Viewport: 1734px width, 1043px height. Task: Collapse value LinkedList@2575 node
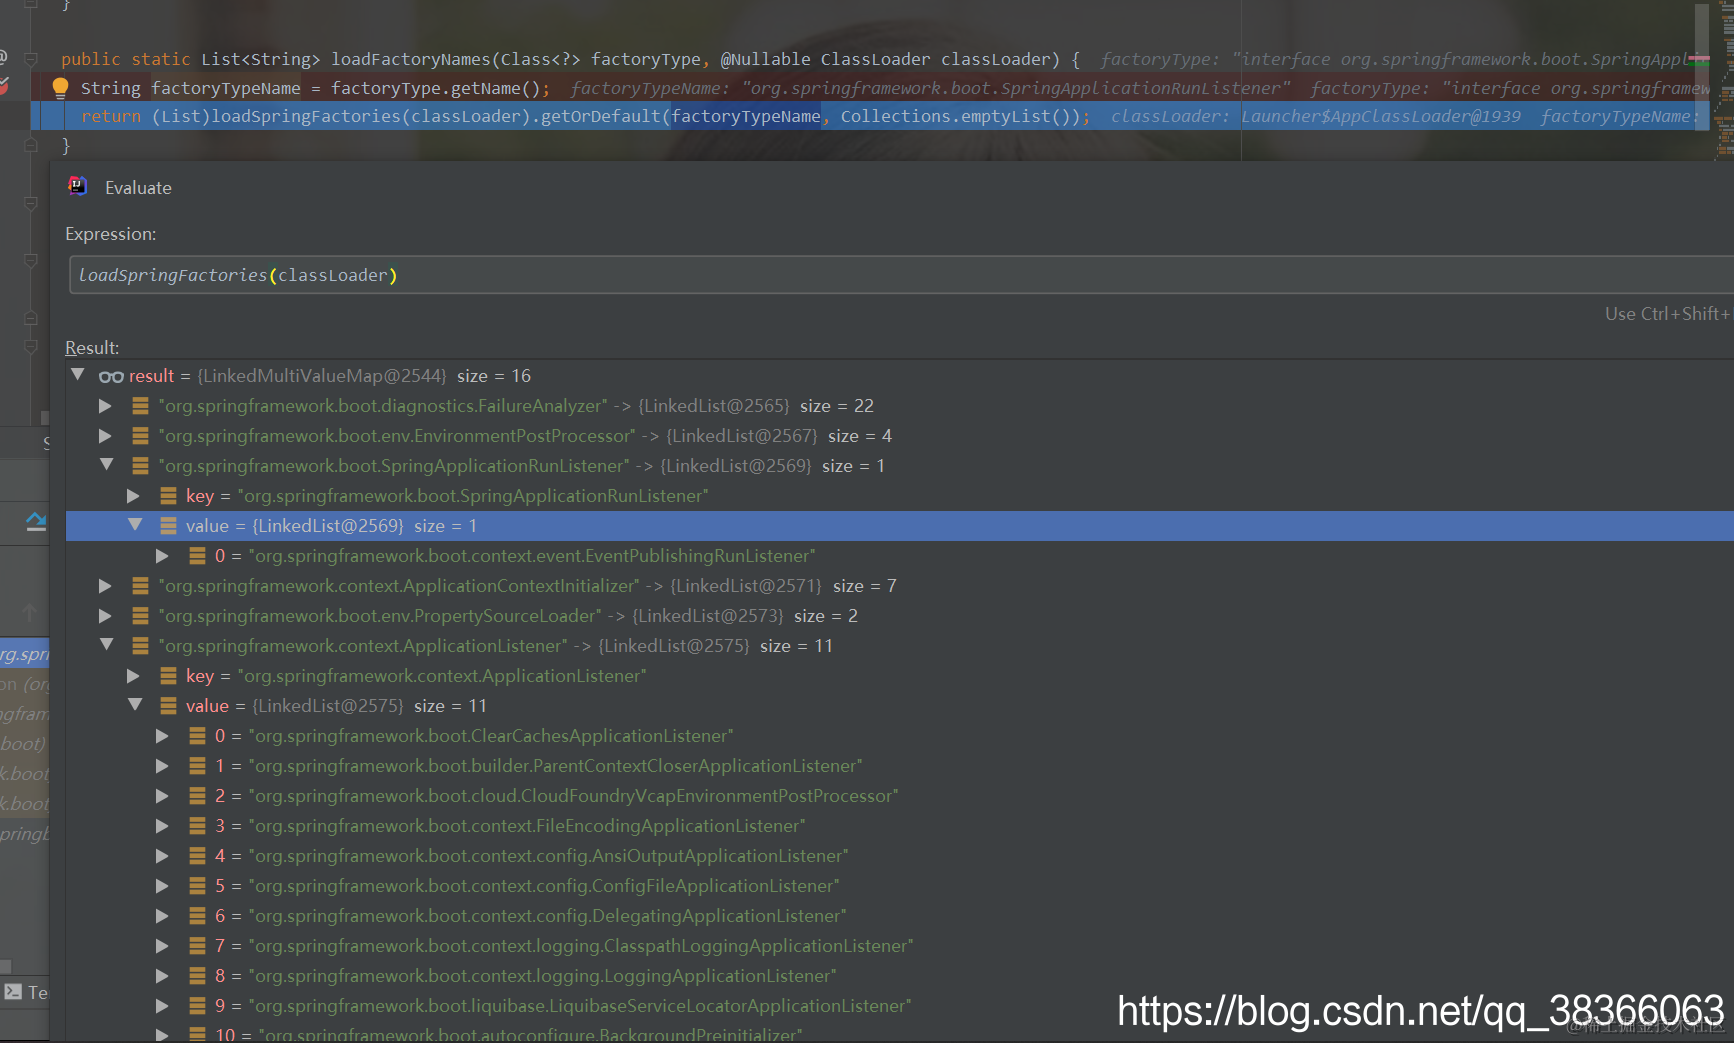click(x=135, y=705)
